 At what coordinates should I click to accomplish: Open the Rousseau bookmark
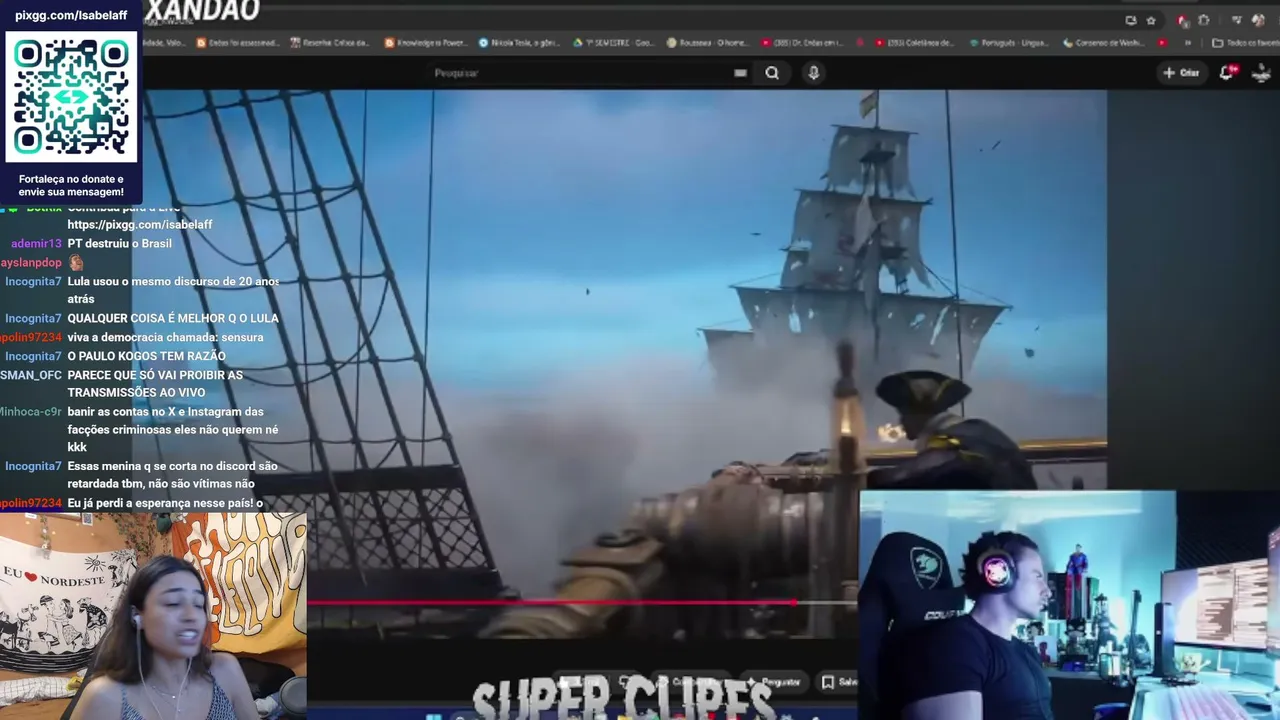coord(706,43)
